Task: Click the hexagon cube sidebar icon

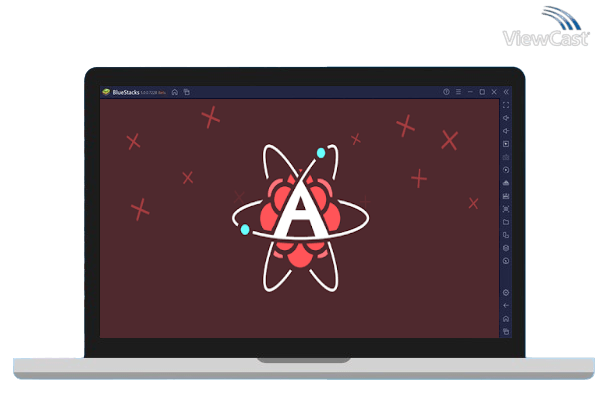Action: point(506,248)
